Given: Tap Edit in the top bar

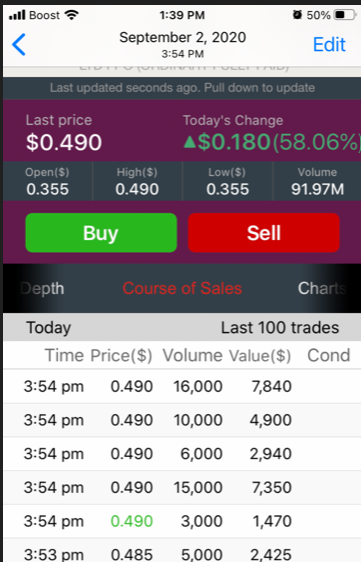Looking at the screenshot, I should coord(329,45).
